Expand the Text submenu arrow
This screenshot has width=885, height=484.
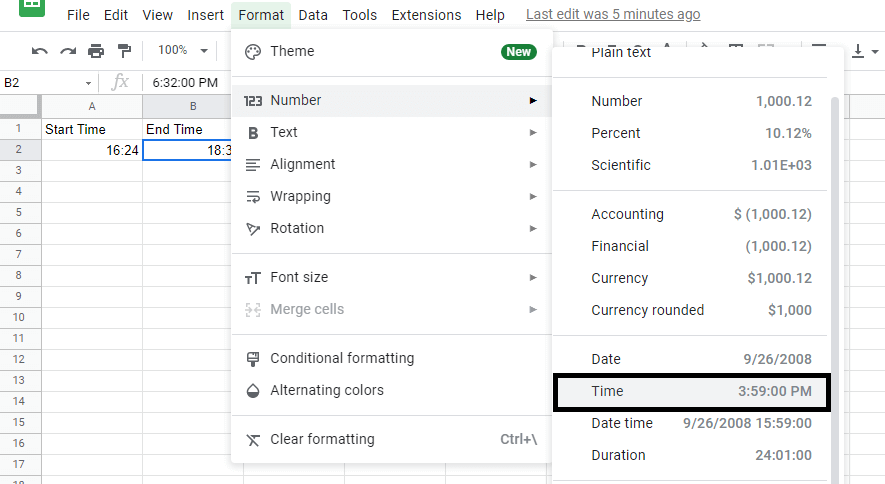pos(533,133)
